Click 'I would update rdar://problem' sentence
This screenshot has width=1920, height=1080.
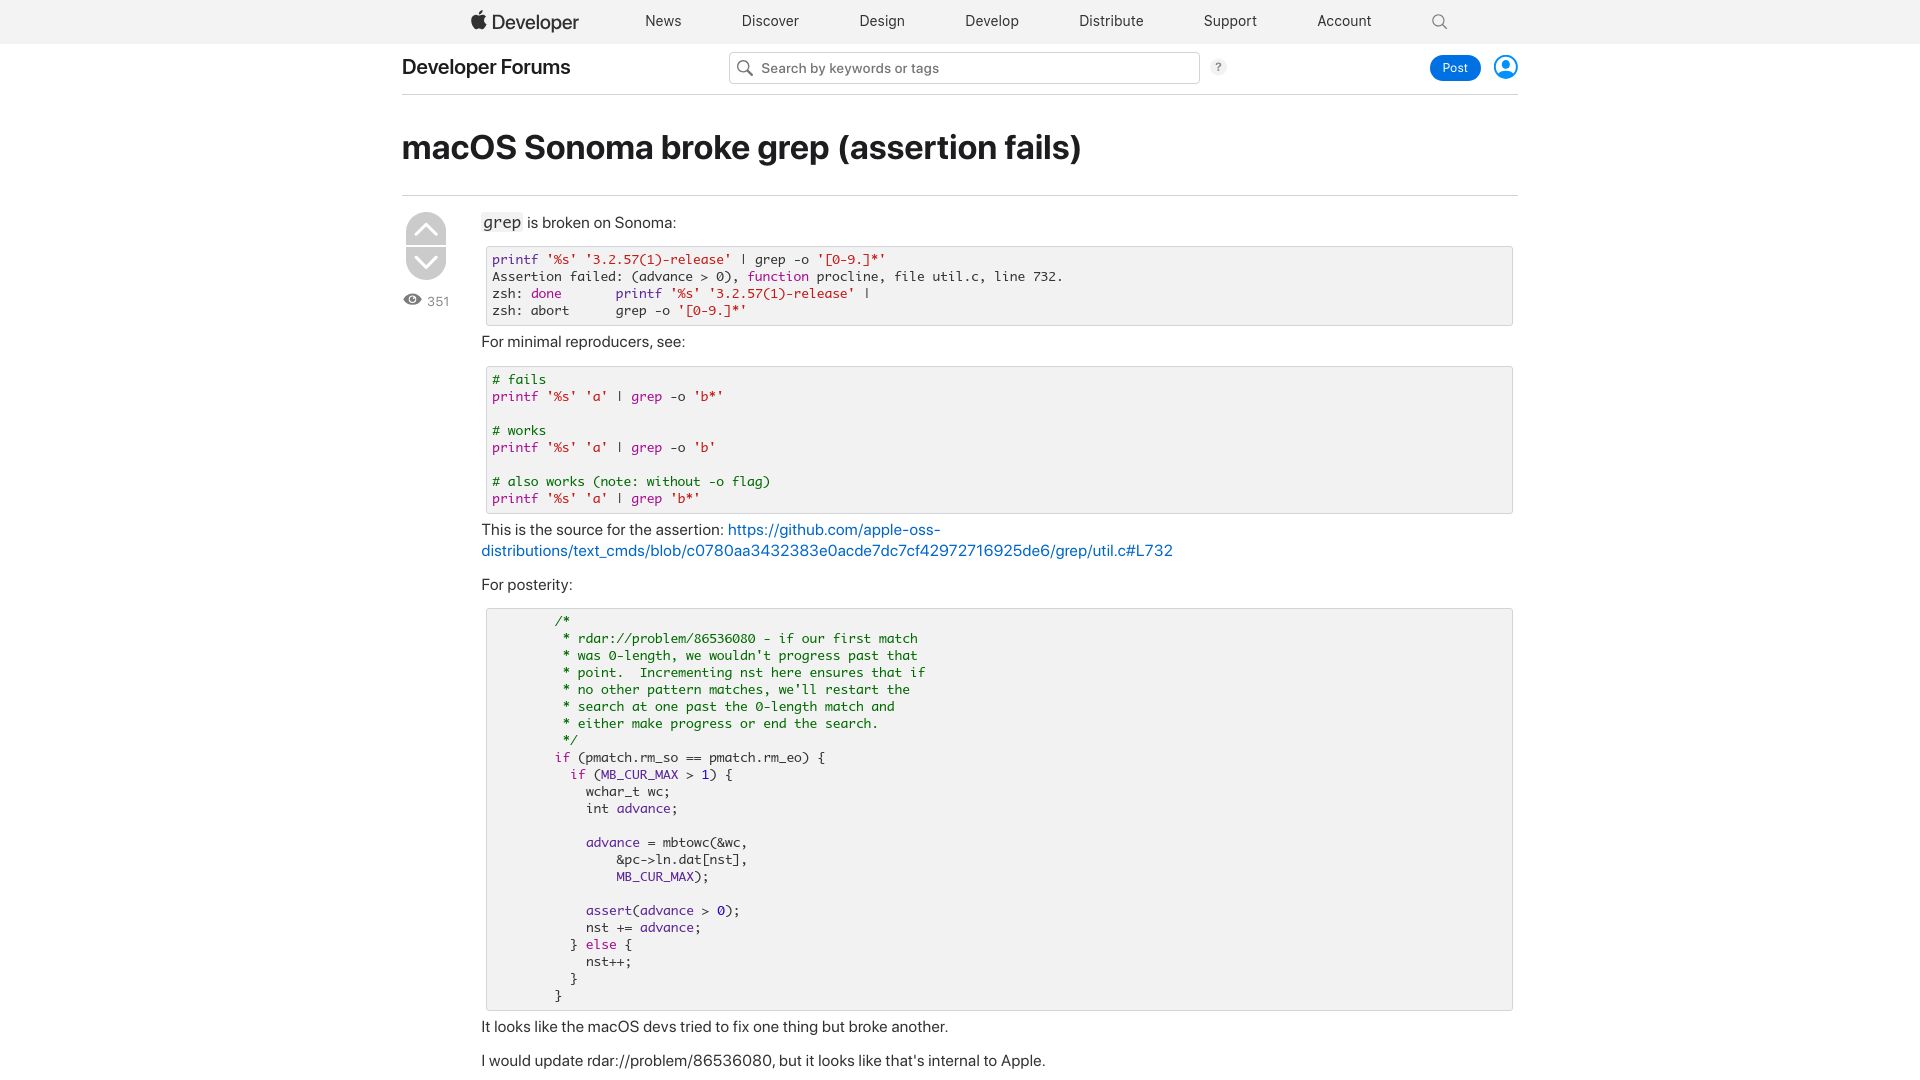click(763, 1061)
